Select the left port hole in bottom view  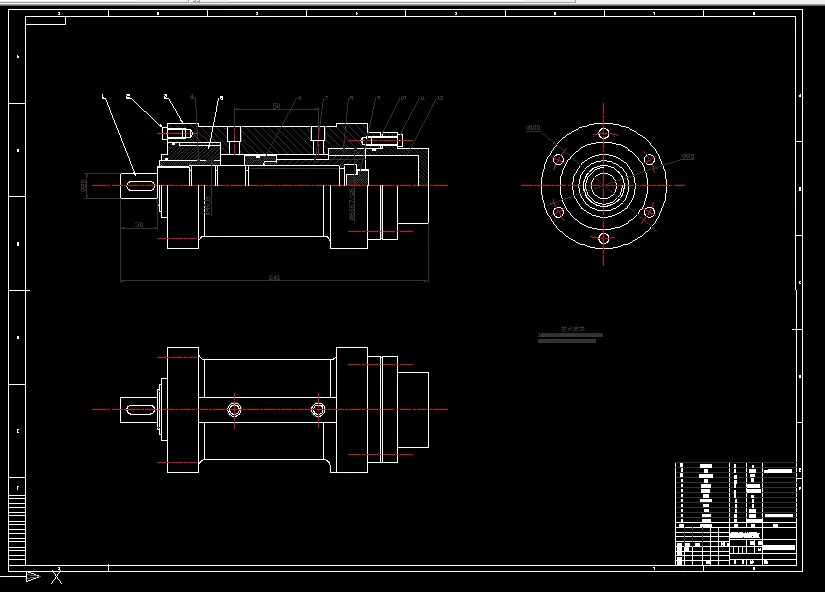[235, 409]
